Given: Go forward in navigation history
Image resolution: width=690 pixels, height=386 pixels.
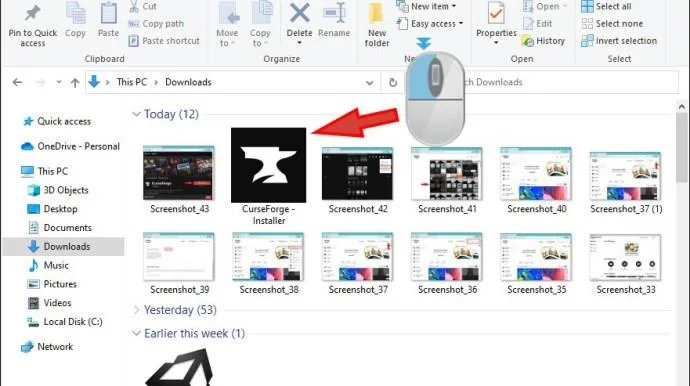Looking at the screenshot, I should click(40, 82).
